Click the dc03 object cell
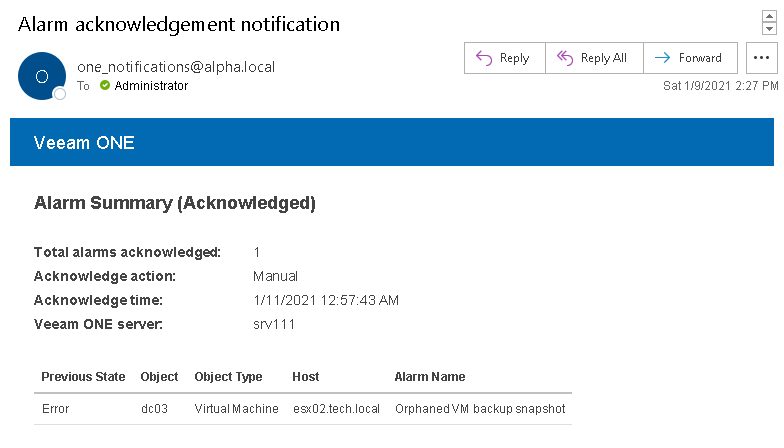This screenshot has height=448, width=784. point(155,409)
